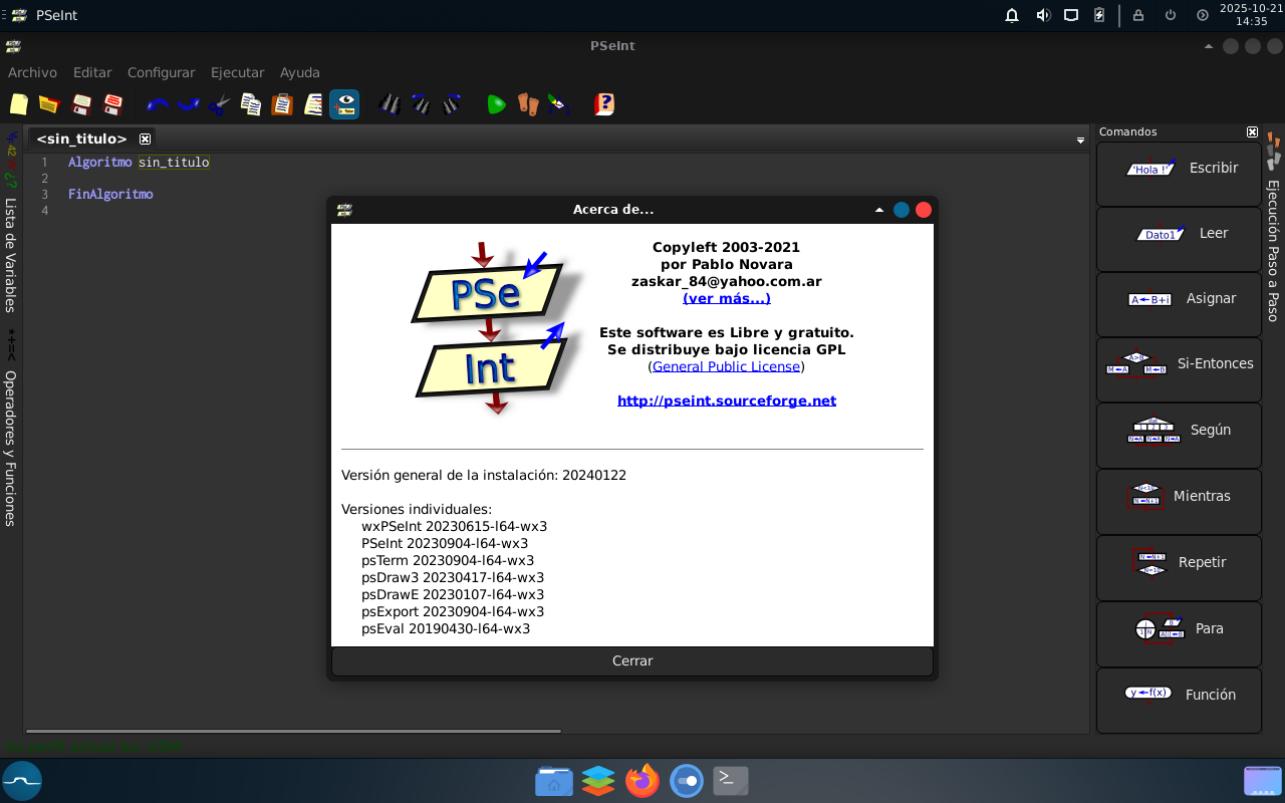Open Firefox from the taskbar
This screenshot has height=803, width=1285.
pyautogui.click(x=642, y=780)
